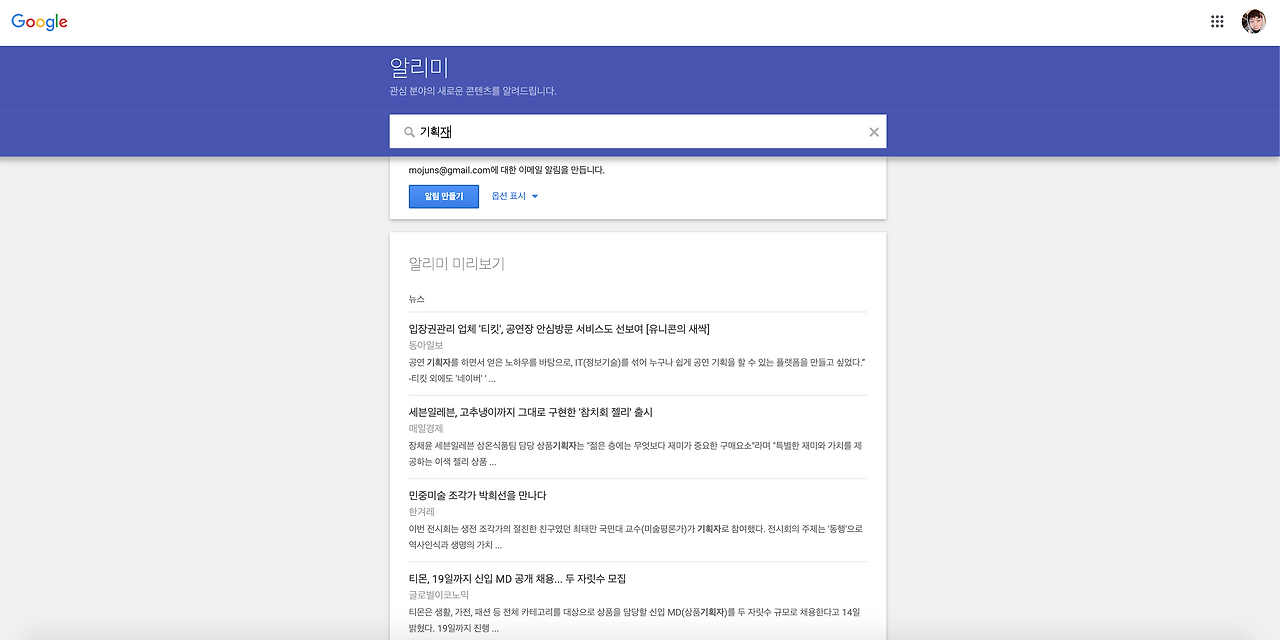Clear the search query with the X icon

(x=873, y=131)
